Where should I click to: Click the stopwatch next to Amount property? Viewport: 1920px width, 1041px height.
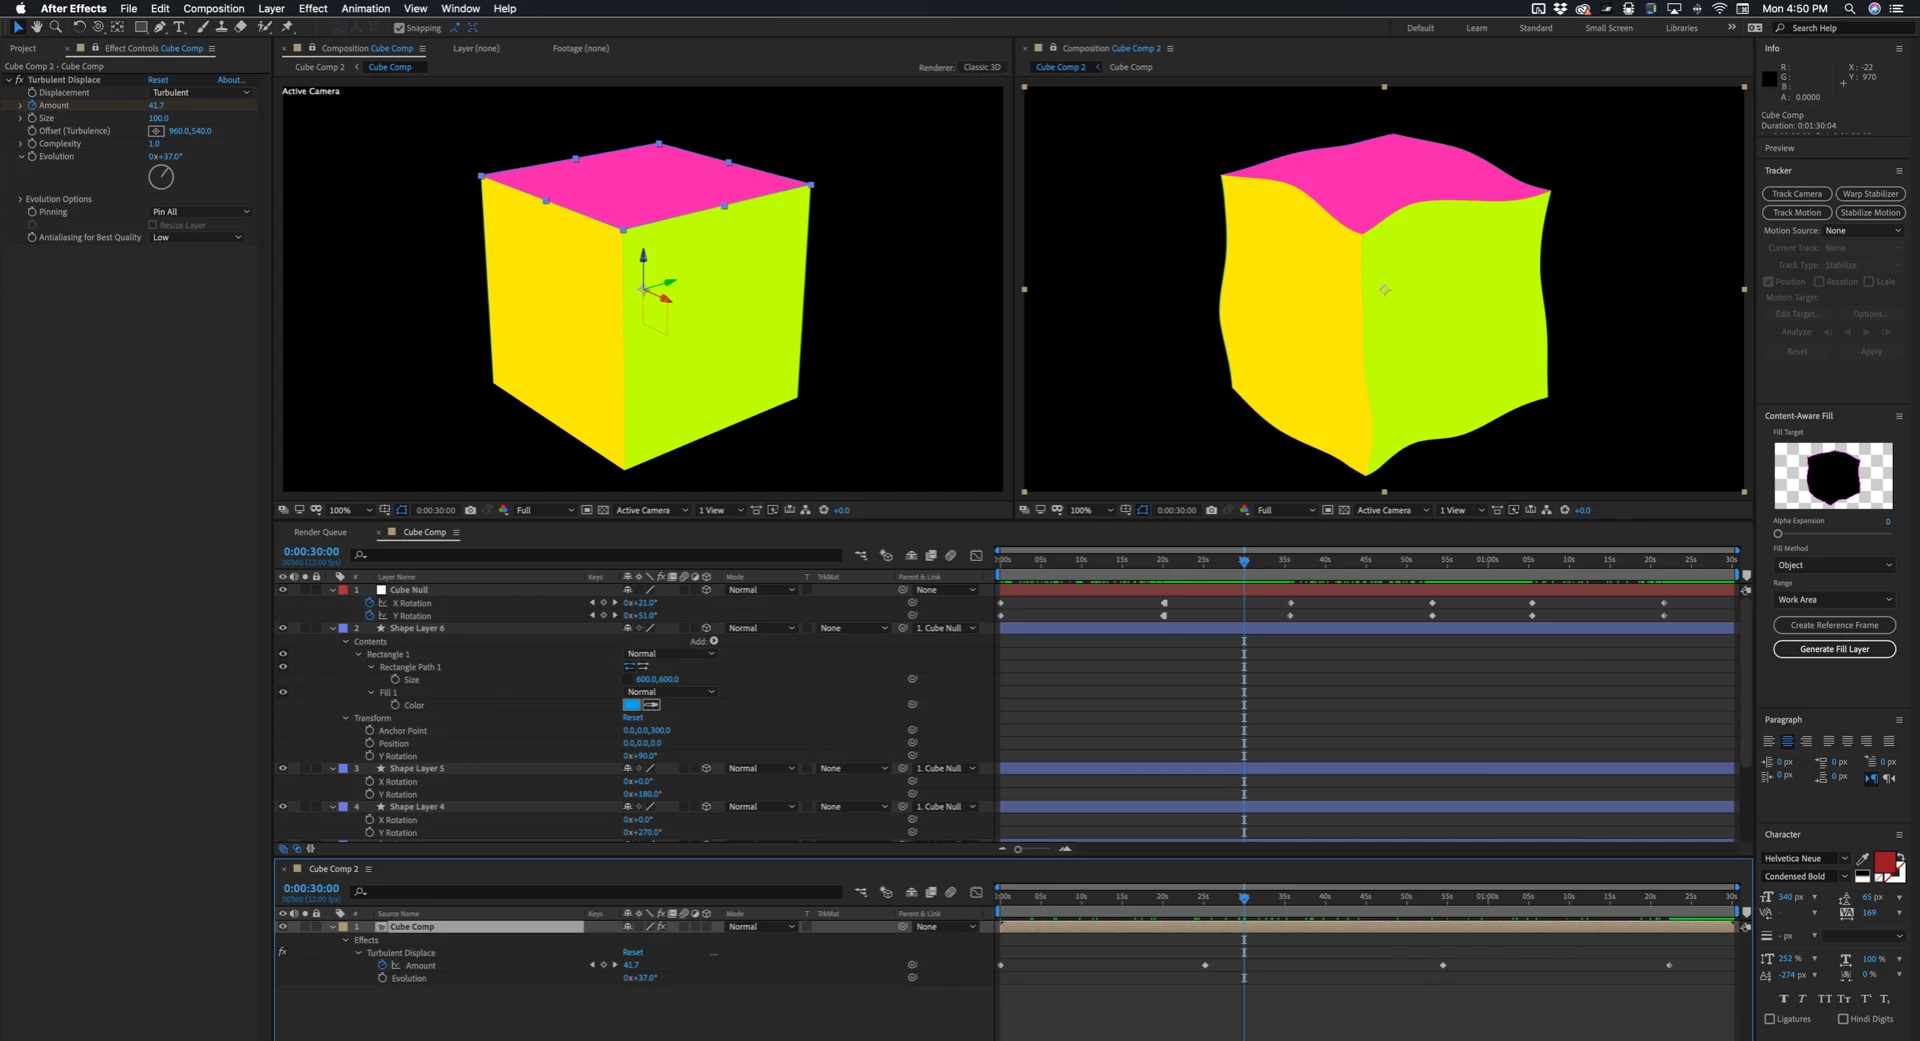coord(32,105)
